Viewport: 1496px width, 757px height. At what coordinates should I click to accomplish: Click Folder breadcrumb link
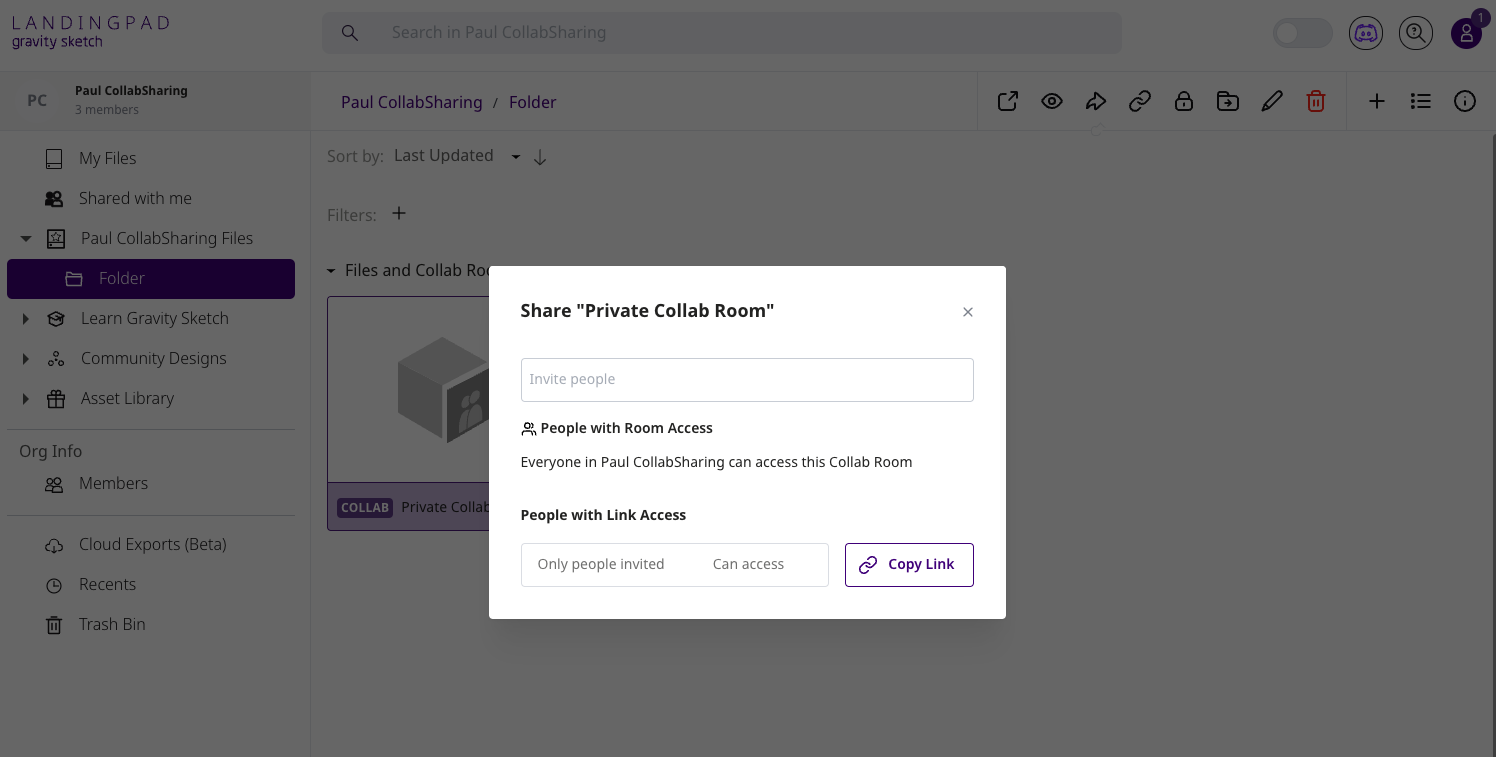click(533, 102)
